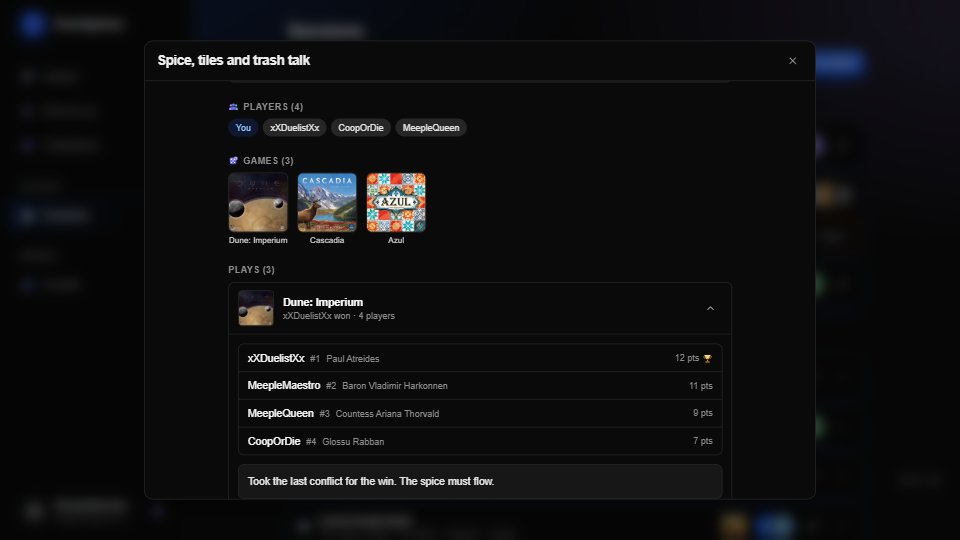Click the Dune: Imperium play thumbnail
The height and width of the screenshot is (540, 960).
point(256,308)
